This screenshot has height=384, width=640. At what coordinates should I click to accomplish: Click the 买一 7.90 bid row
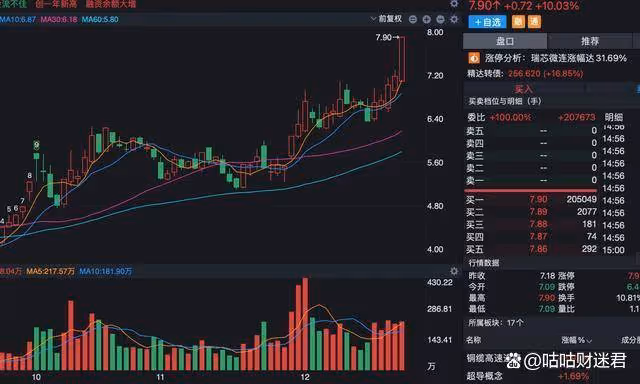point(531,200)
